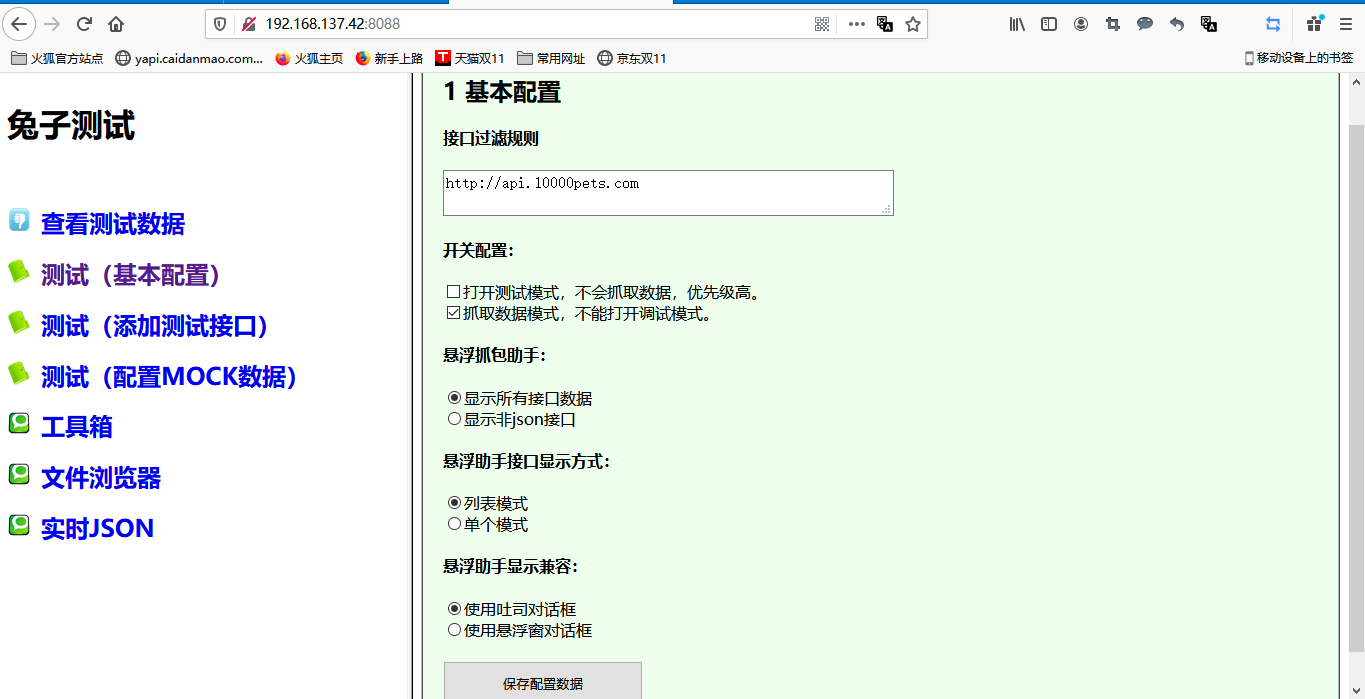The height and width of the screenshot is (699, 1365).
Task: Enable 打开测试模式 checkbox
Action: click(453, 292)
